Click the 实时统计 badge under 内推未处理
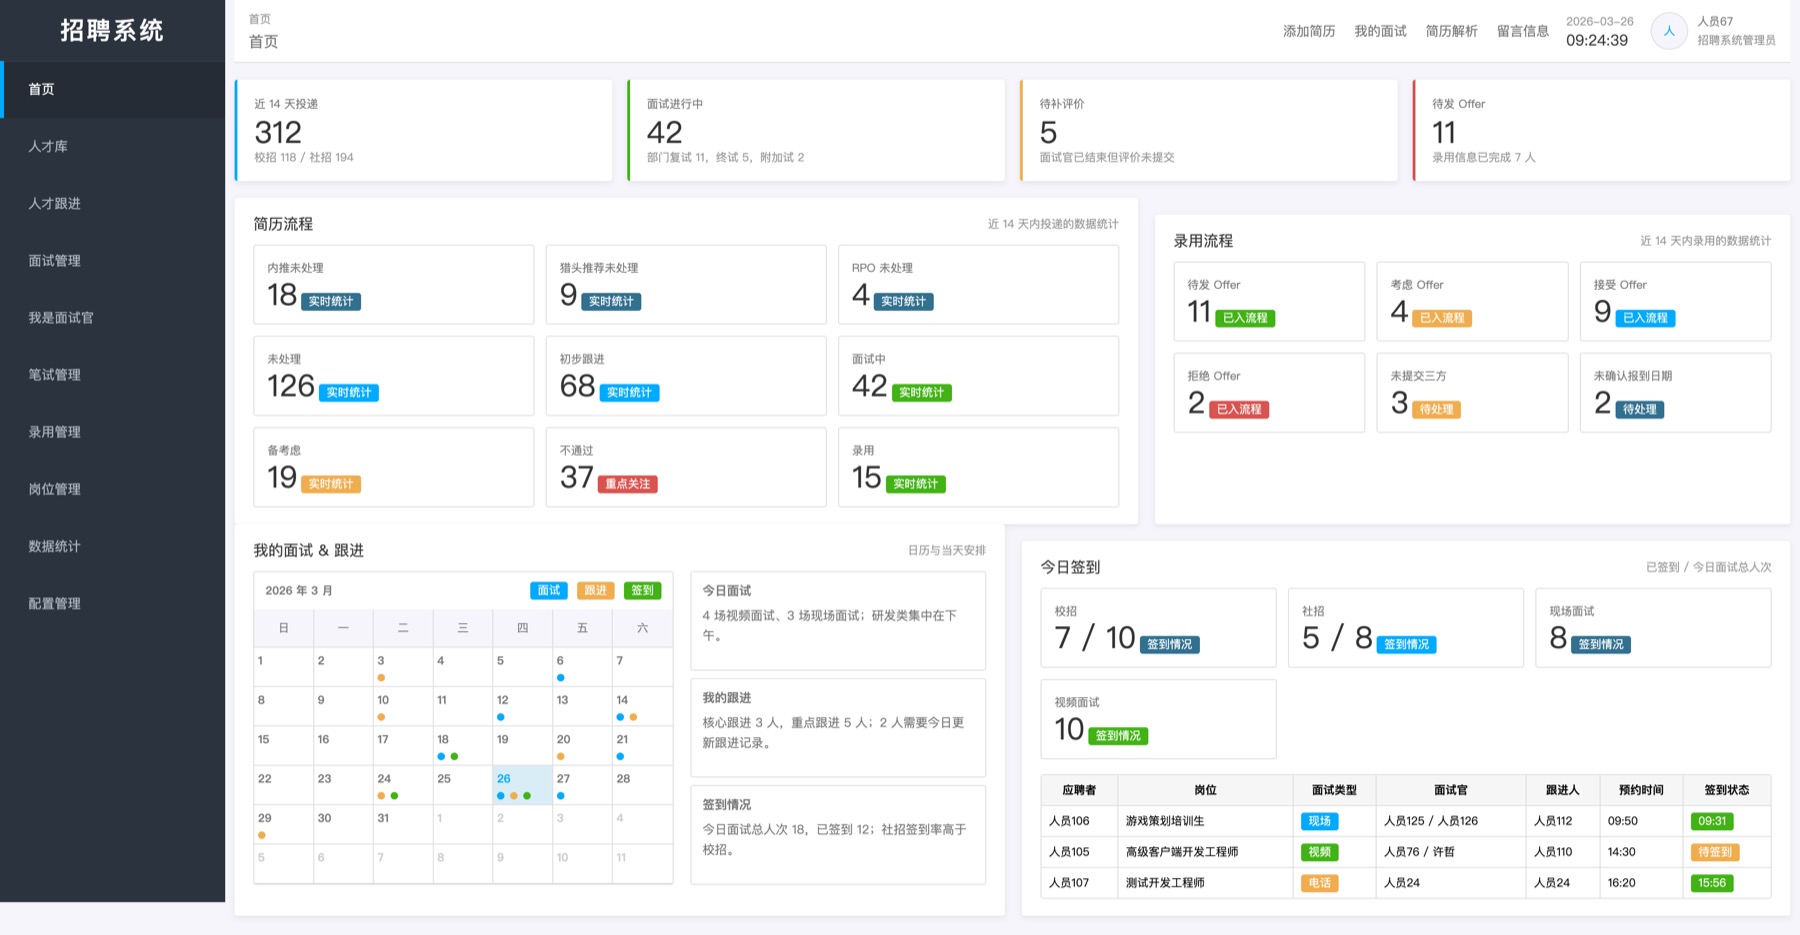The image size is (1800, 935). pos(330,301)
